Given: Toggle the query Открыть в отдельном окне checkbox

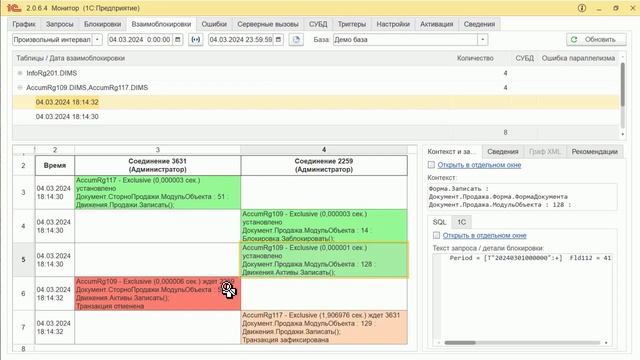Looking at the screenshot, I should (436, 236).
